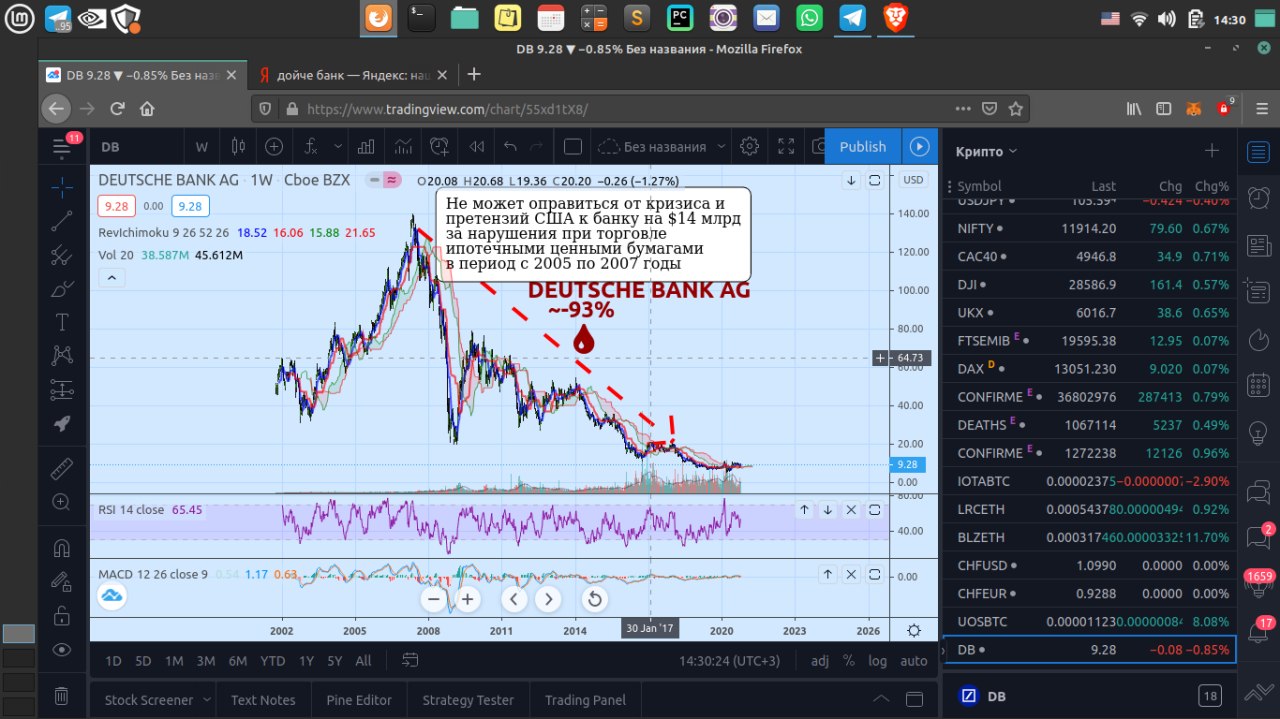The height and width of the screenshot is (719, 1280).
Task: Undo the last chart action
Action: tap(510, 147)
